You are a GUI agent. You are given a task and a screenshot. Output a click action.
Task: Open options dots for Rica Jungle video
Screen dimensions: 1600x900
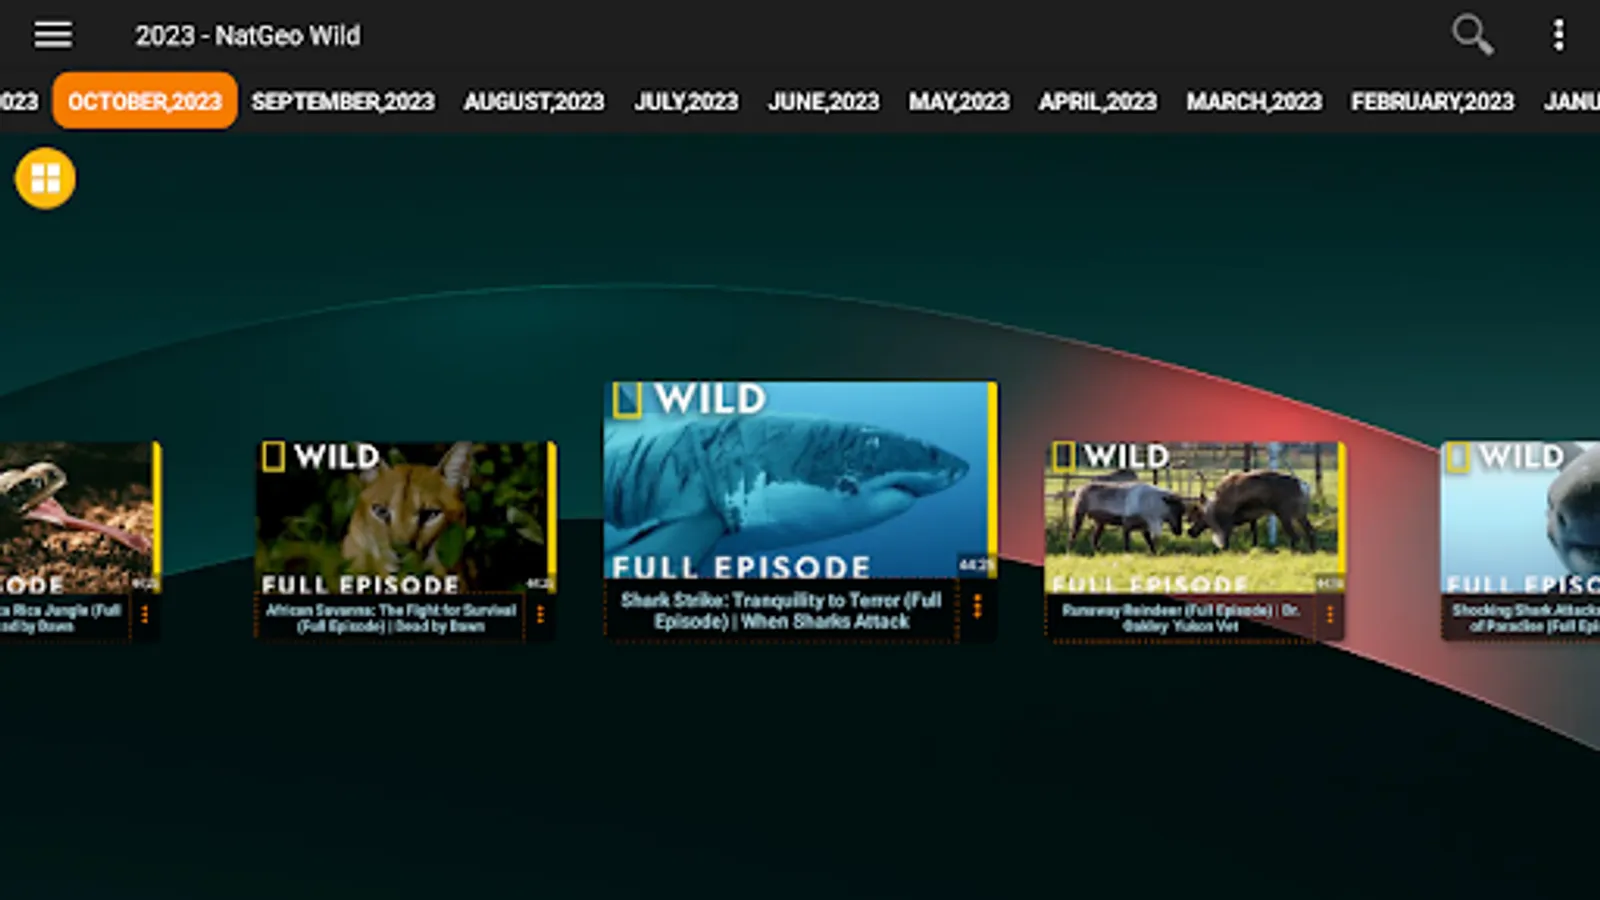[145, 614]
